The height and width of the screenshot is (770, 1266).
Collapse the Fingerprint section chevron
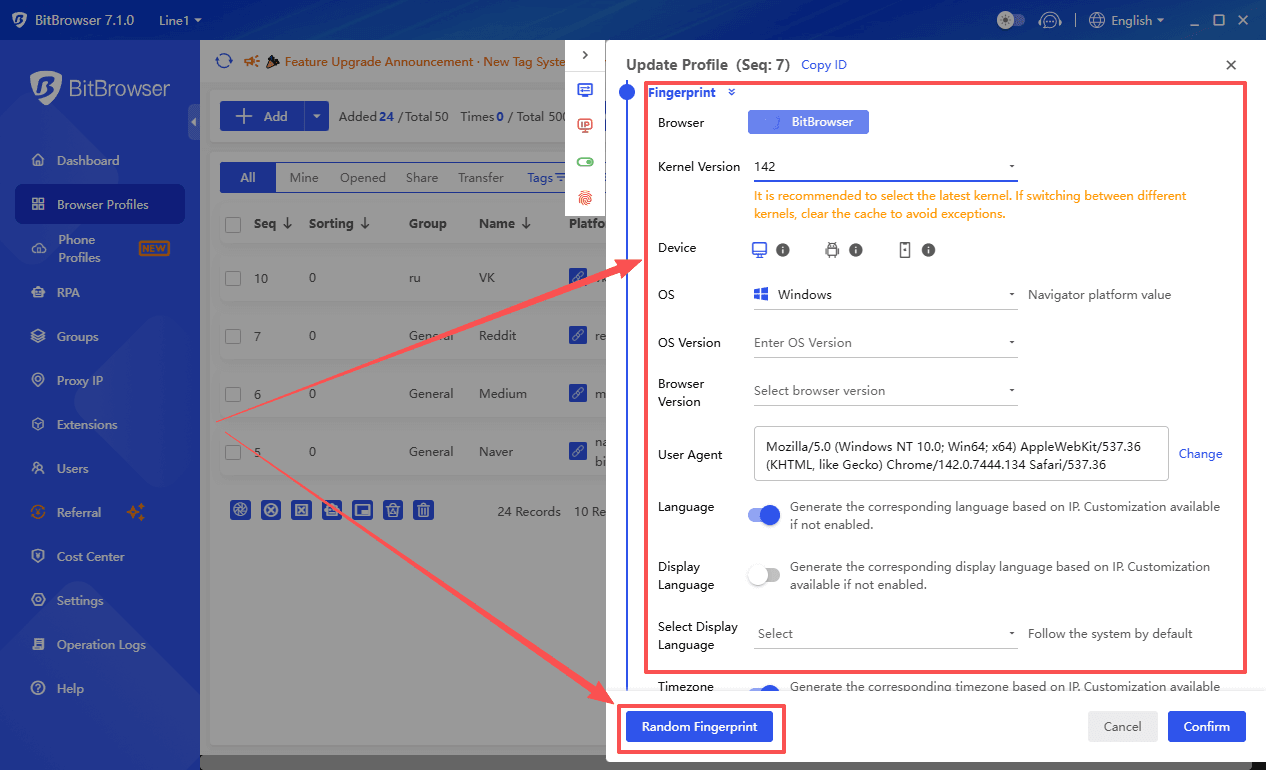(732, 92)
